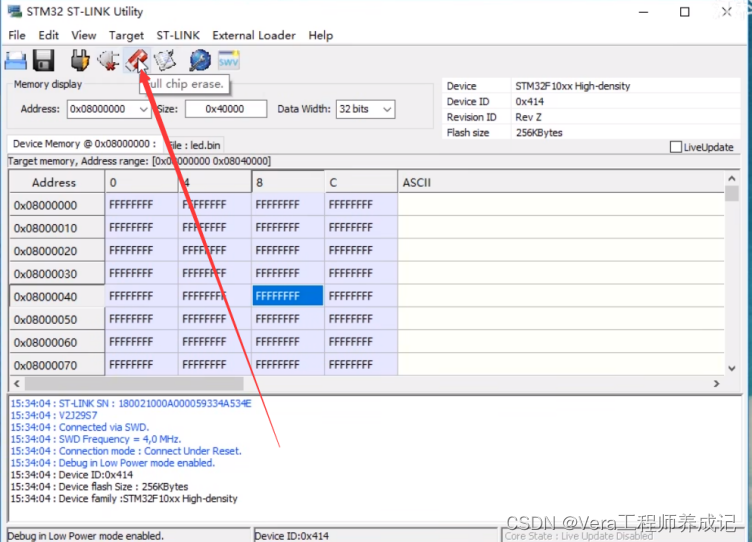The width and height of the screenshot is (752, 542).
Task: Select the highlighted FFFFFFFF cell at 0x08000040
Action: pos(288,296)
